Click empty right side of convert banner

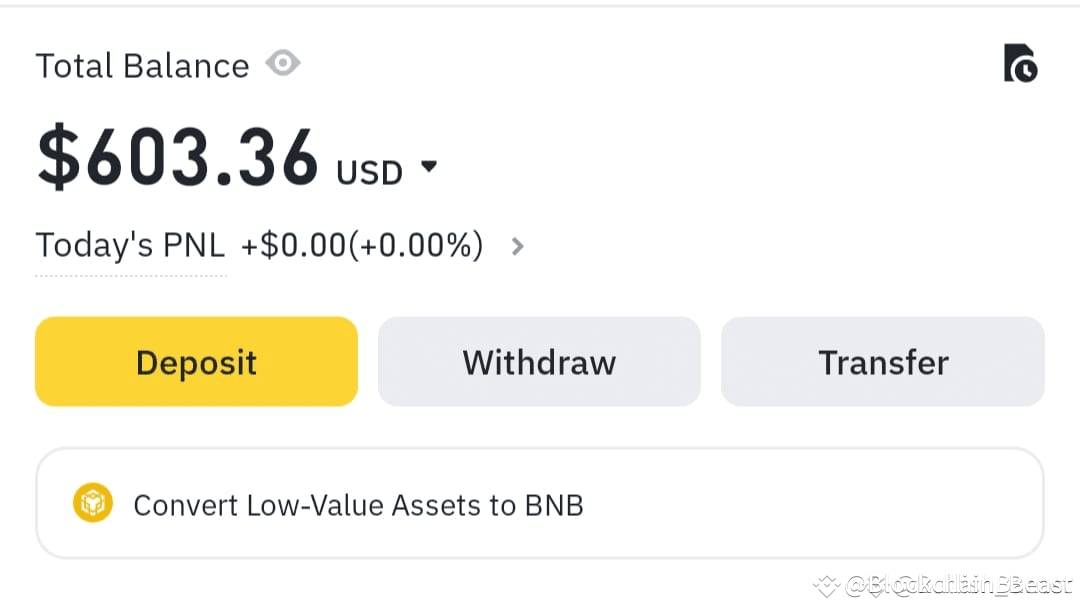[850, 503]
